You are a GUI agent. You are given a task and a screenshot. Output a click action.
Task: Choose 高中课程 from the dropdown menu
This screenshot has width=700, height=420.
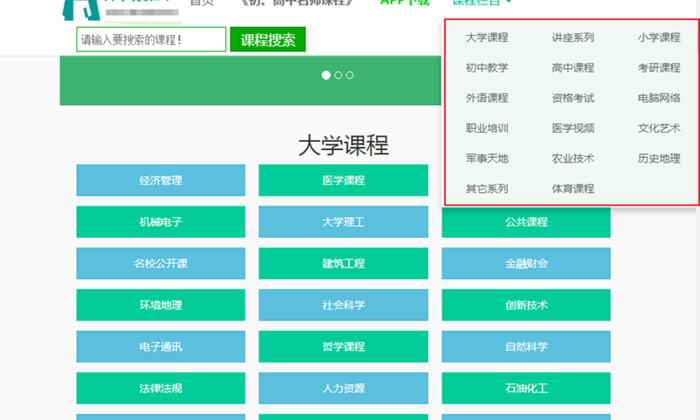pos(573,68)
